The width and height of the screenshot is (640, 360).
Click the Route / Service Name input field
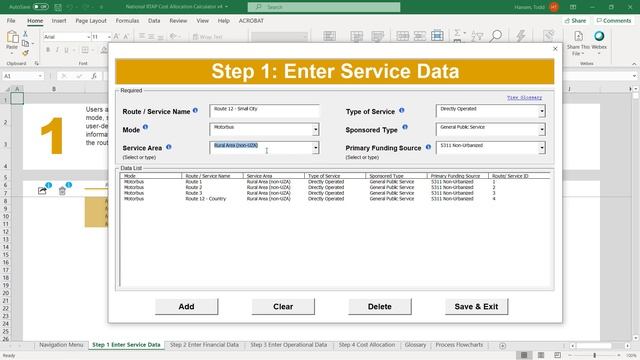[x=264, y=111]
